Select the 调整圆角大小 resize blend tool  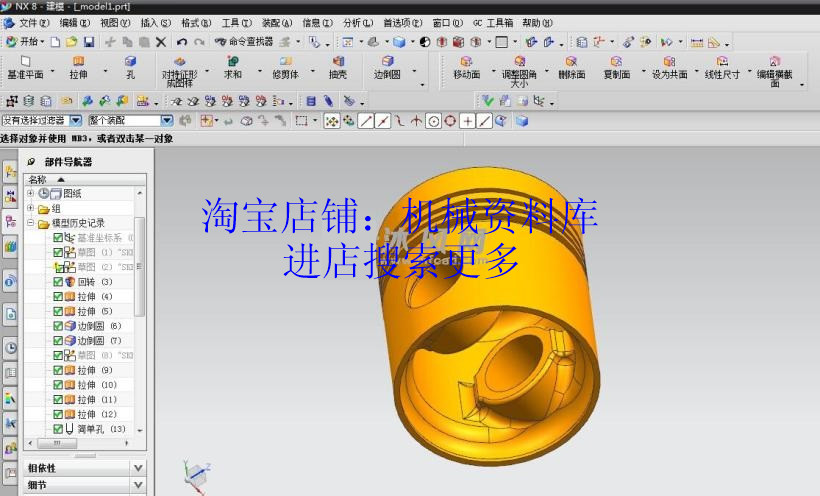[x=519, y=71]
